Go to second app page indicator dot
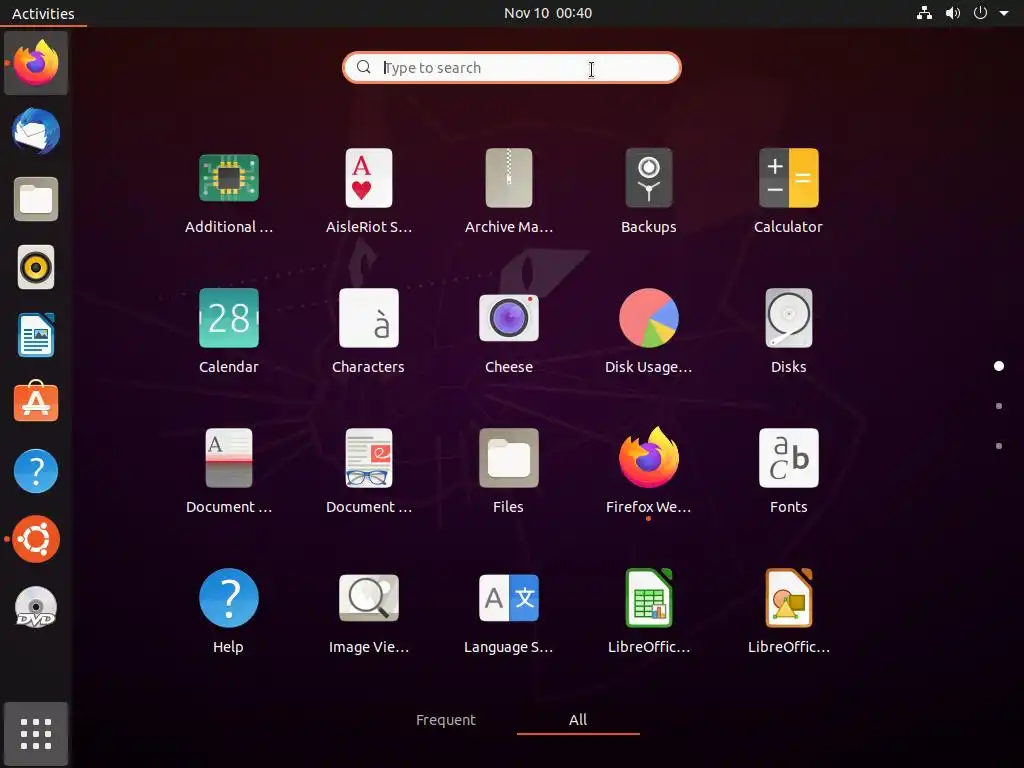1024x768 pixels. pyautogui.click(x=999, y=406)
